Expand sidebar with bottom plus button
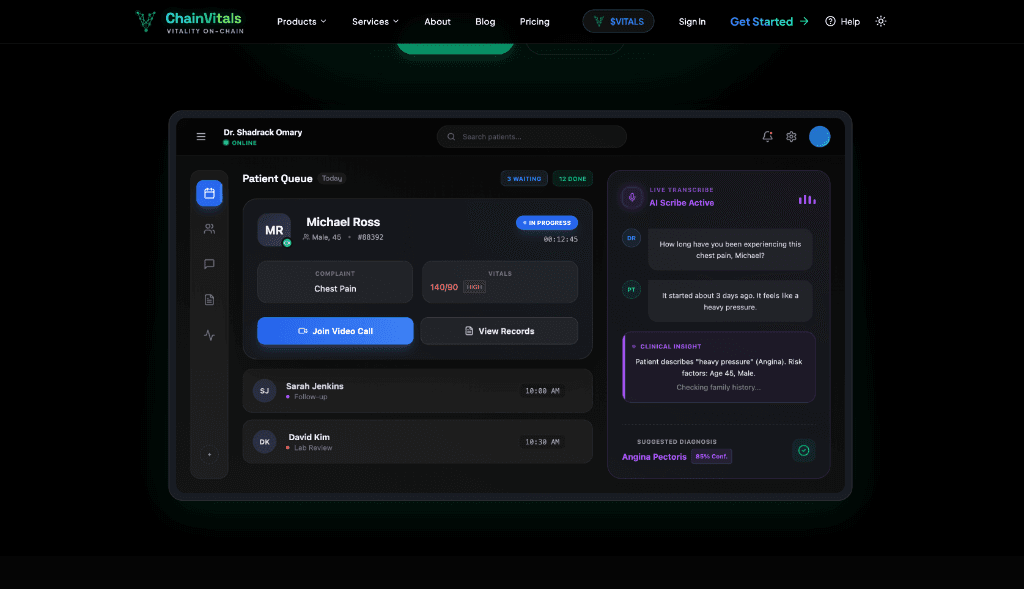The image size is (1024, 589). pyautogui.click(x=209, y=455)
